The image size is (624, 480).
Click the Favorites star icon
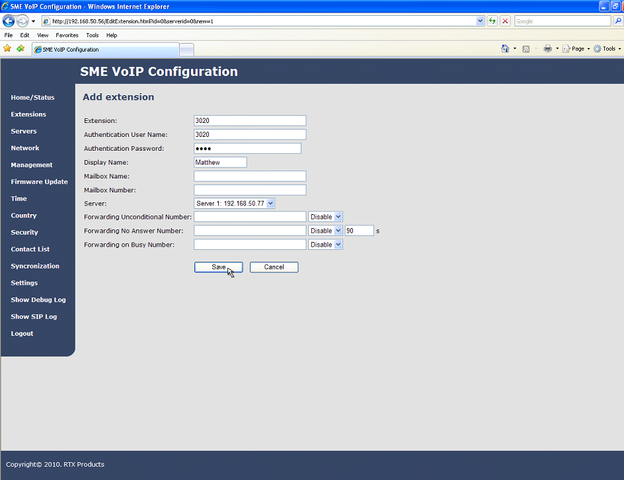pos(7,48)
